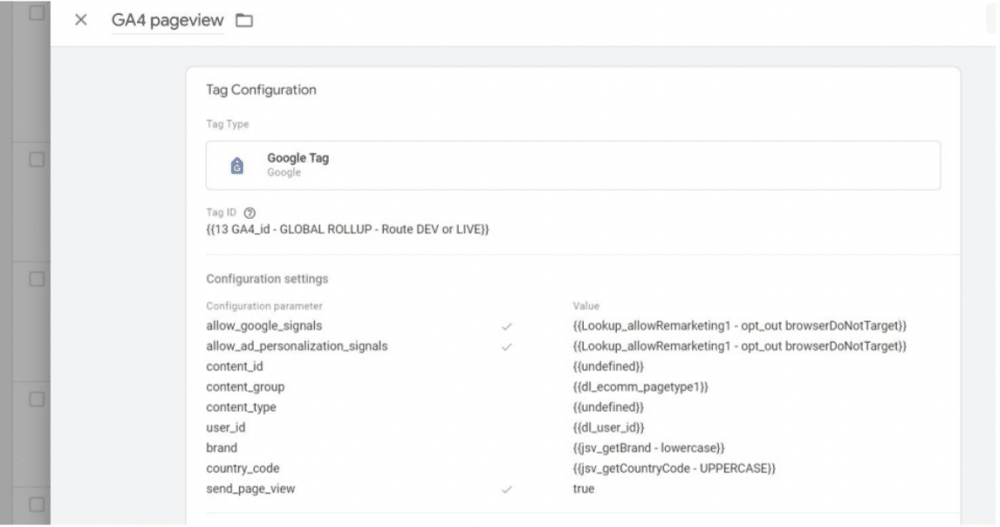This screenshot has width=1000, height=527.
Task: Click the jsv_getCountryCode UPPERCASE value
Action: (674, 469)
